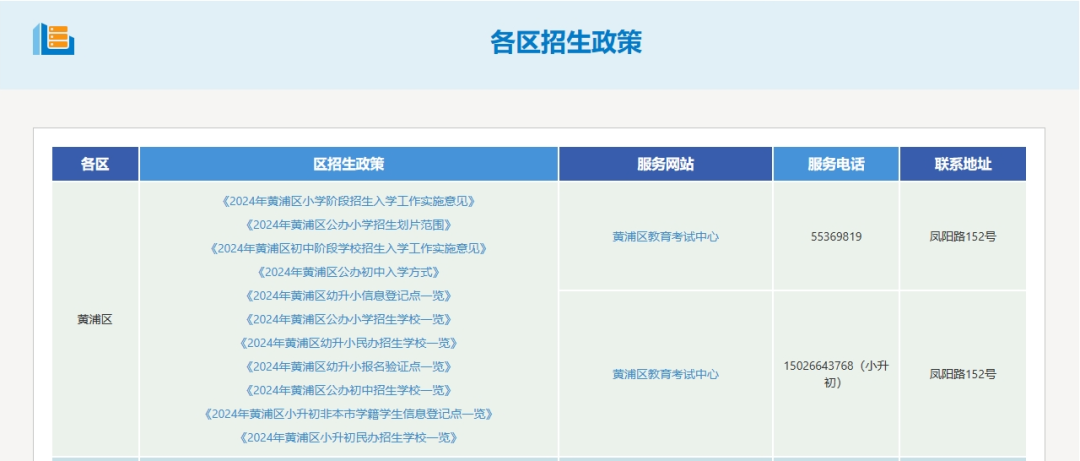Open 《2024年黄浦区公办小学招生学校一览》
1080x461 pixels.
(349, 319)
